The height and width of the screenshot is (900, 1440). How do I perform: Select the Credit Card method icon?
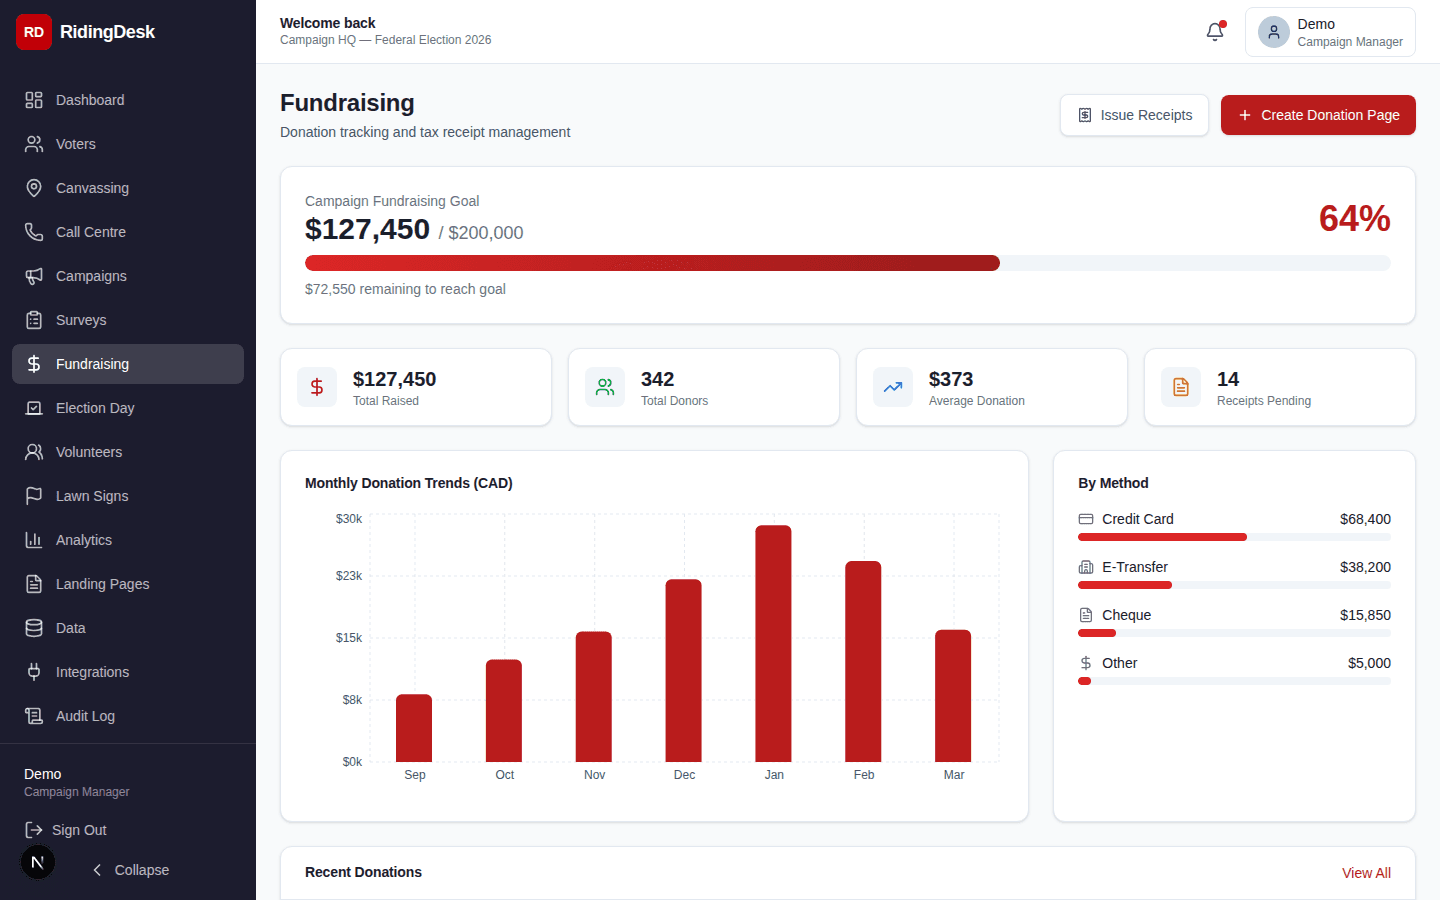(x=1085, y=518)
